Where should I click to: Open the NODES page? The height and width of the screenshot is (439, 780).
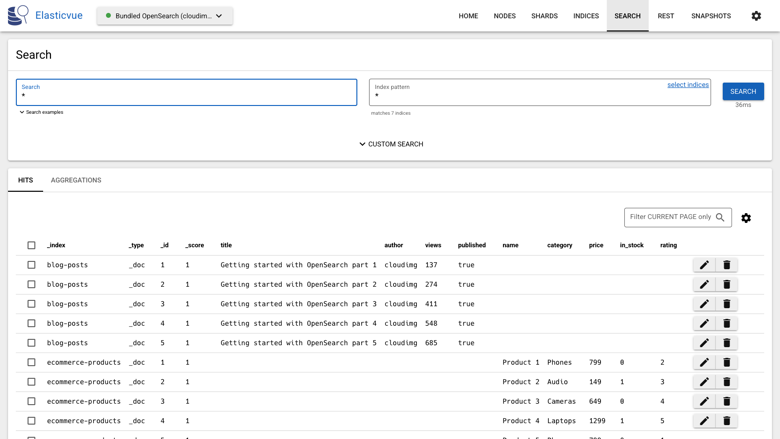coord(504,16)
